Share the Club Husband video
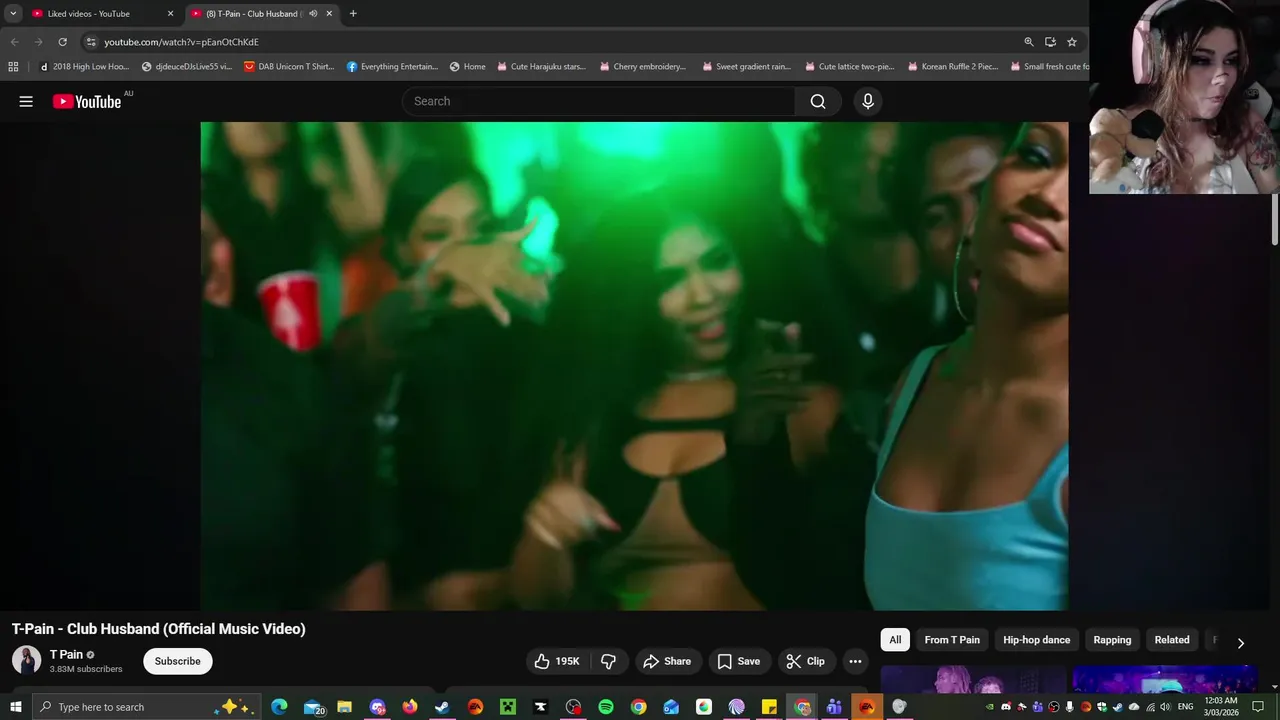 (667, 661)
